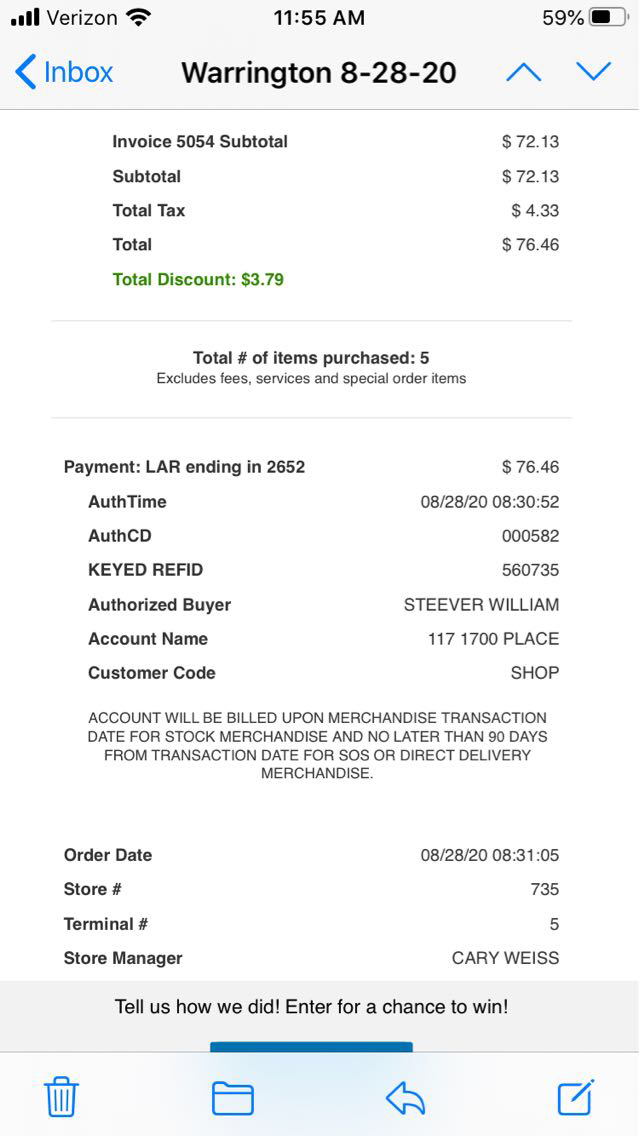Viewport: 639px width, 1136px height.
Task: Go to previous message with up chevron
Action: (523, 72)
